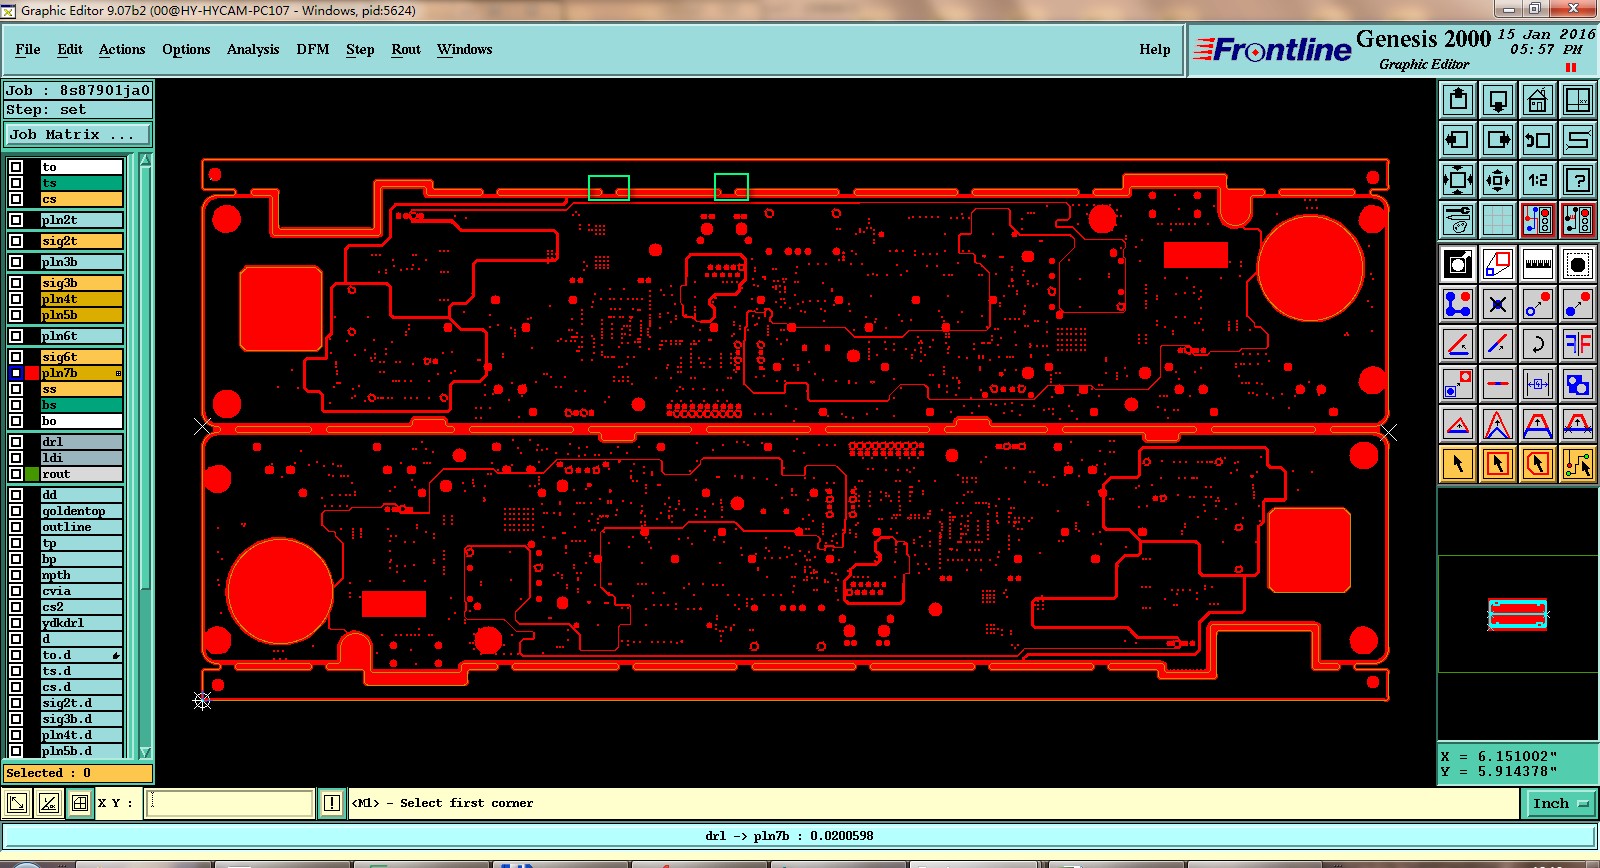Toggle checkbox for layer cs
Screen dimensions: 1600x868
[x=16, y=199]
